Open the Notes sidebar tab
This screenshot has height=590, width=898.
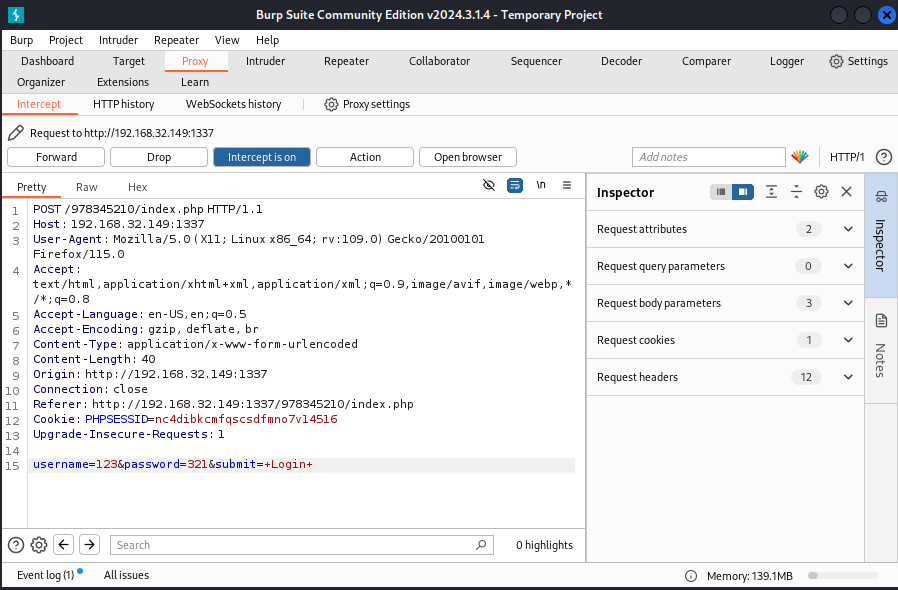[x=881, y=351]
